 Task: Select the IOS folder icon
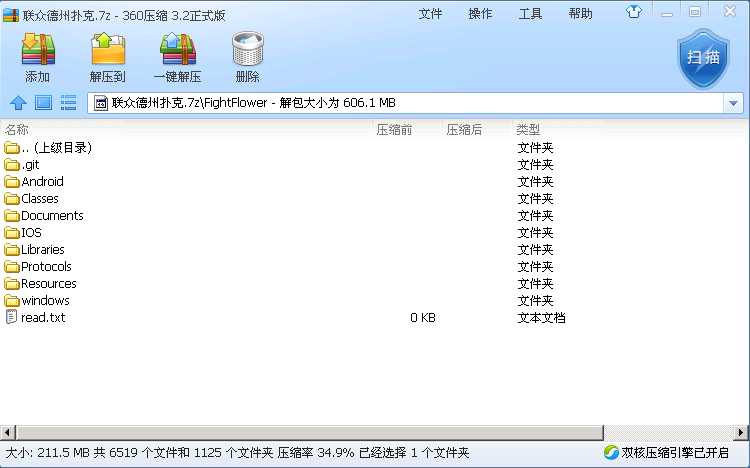point(11,233)
